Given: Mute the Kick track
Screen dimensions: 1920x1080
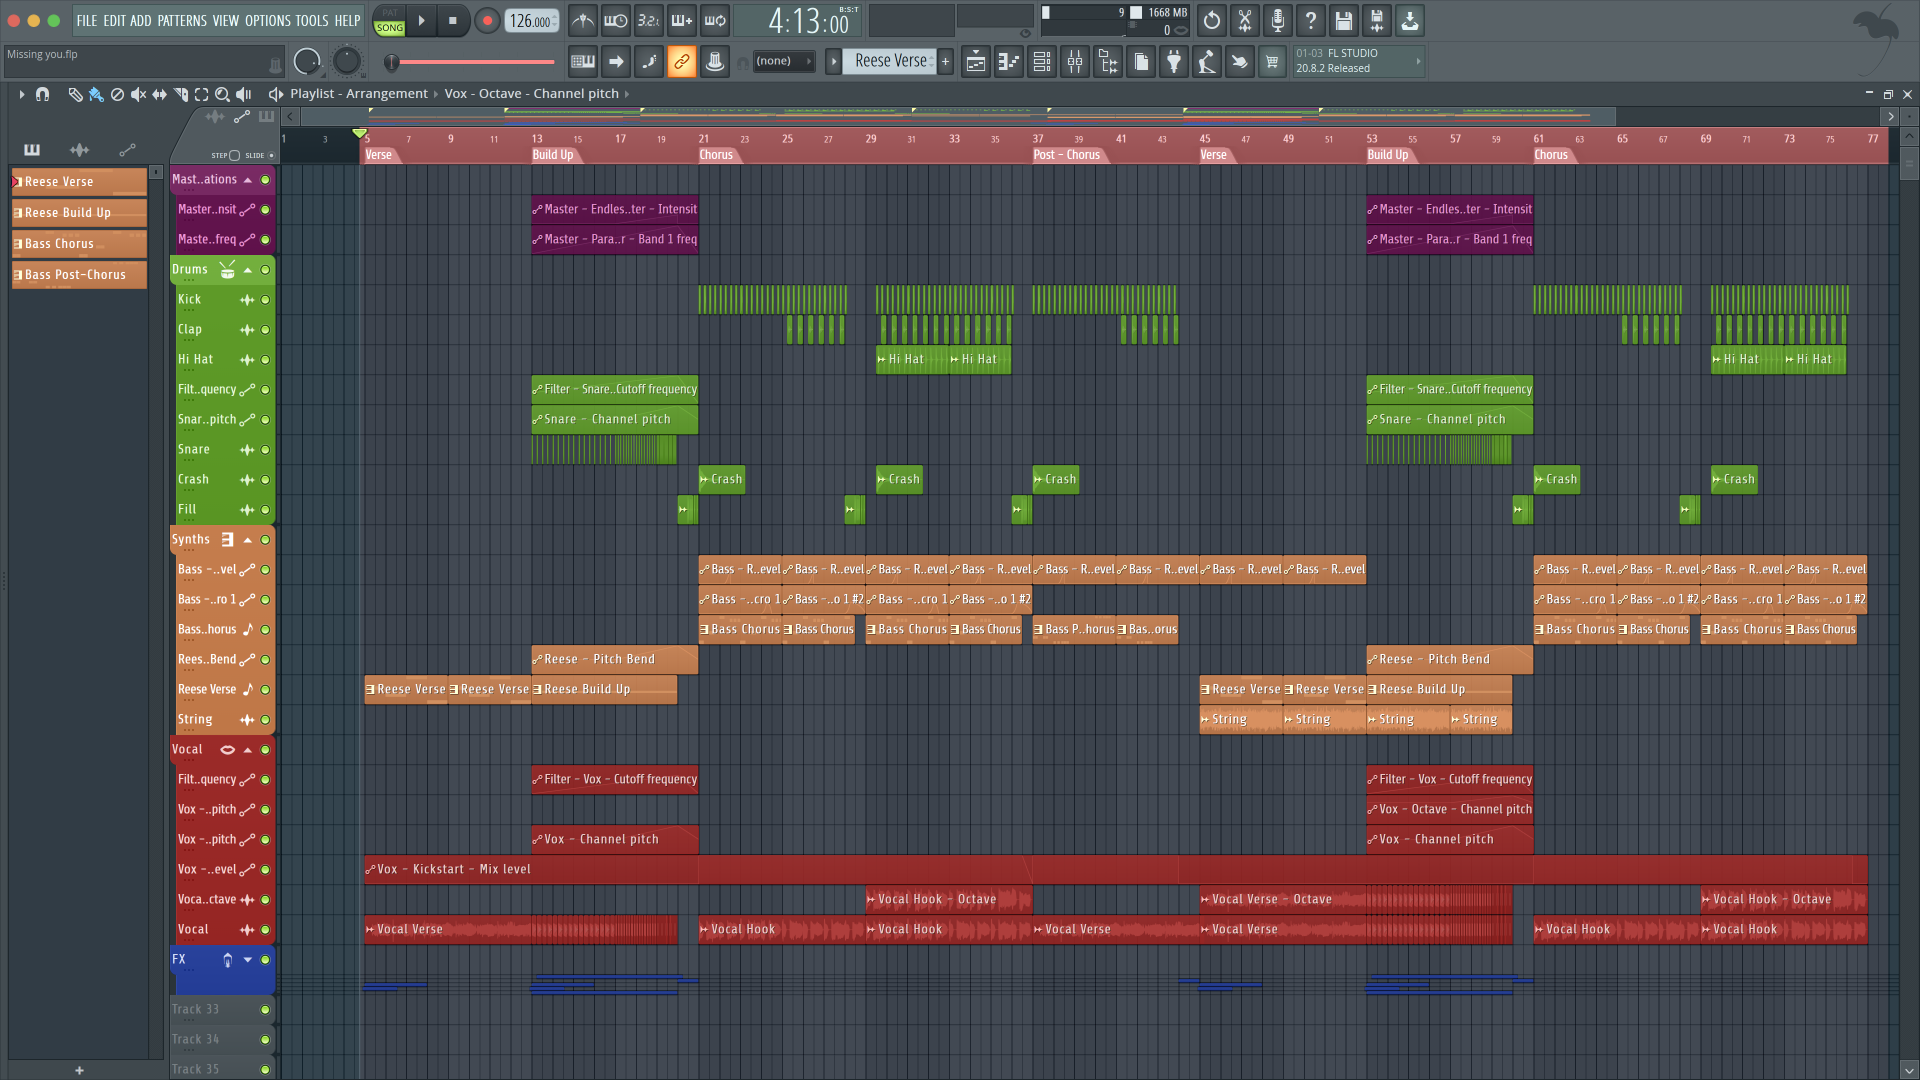Looking at the screenshot, I should click(x=265, y=300).
